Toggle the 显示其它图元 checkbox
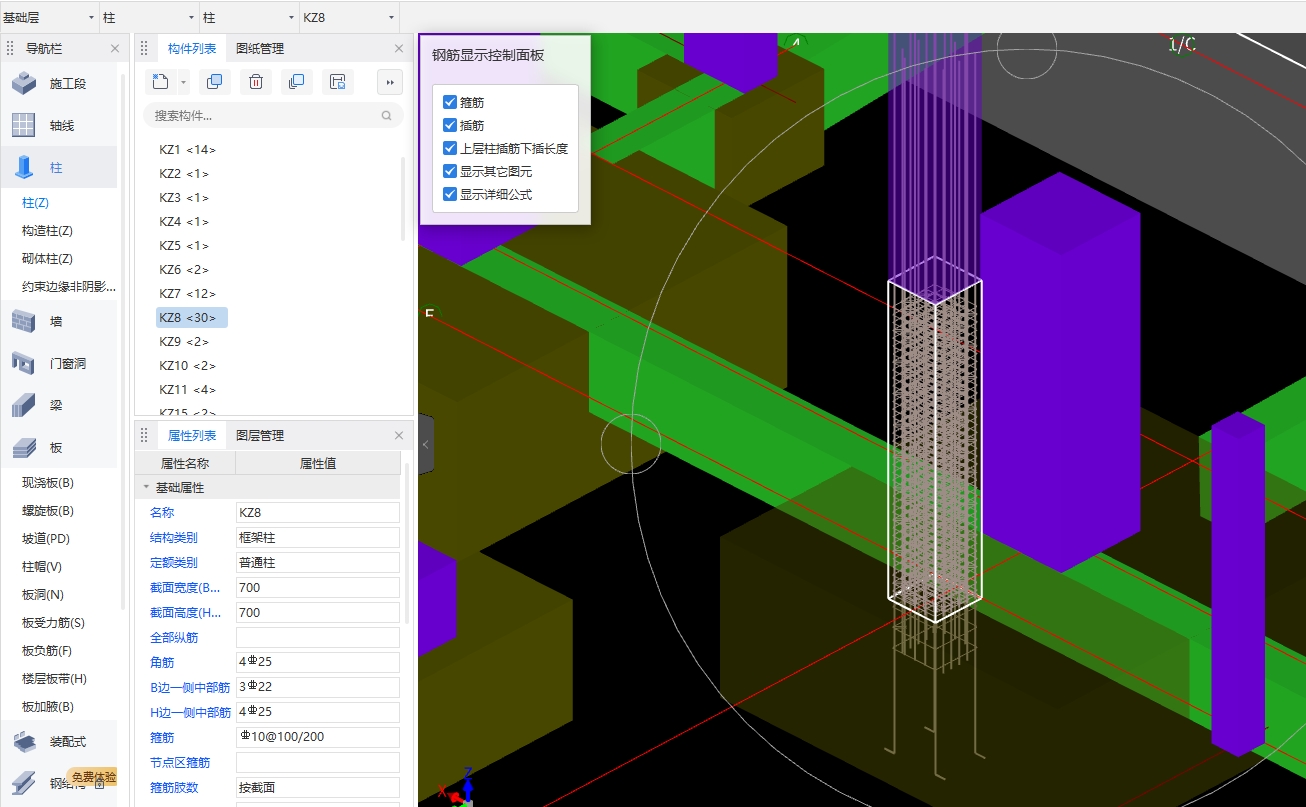Viewport: 1306px width, 807px height. [x=450, y=171]
